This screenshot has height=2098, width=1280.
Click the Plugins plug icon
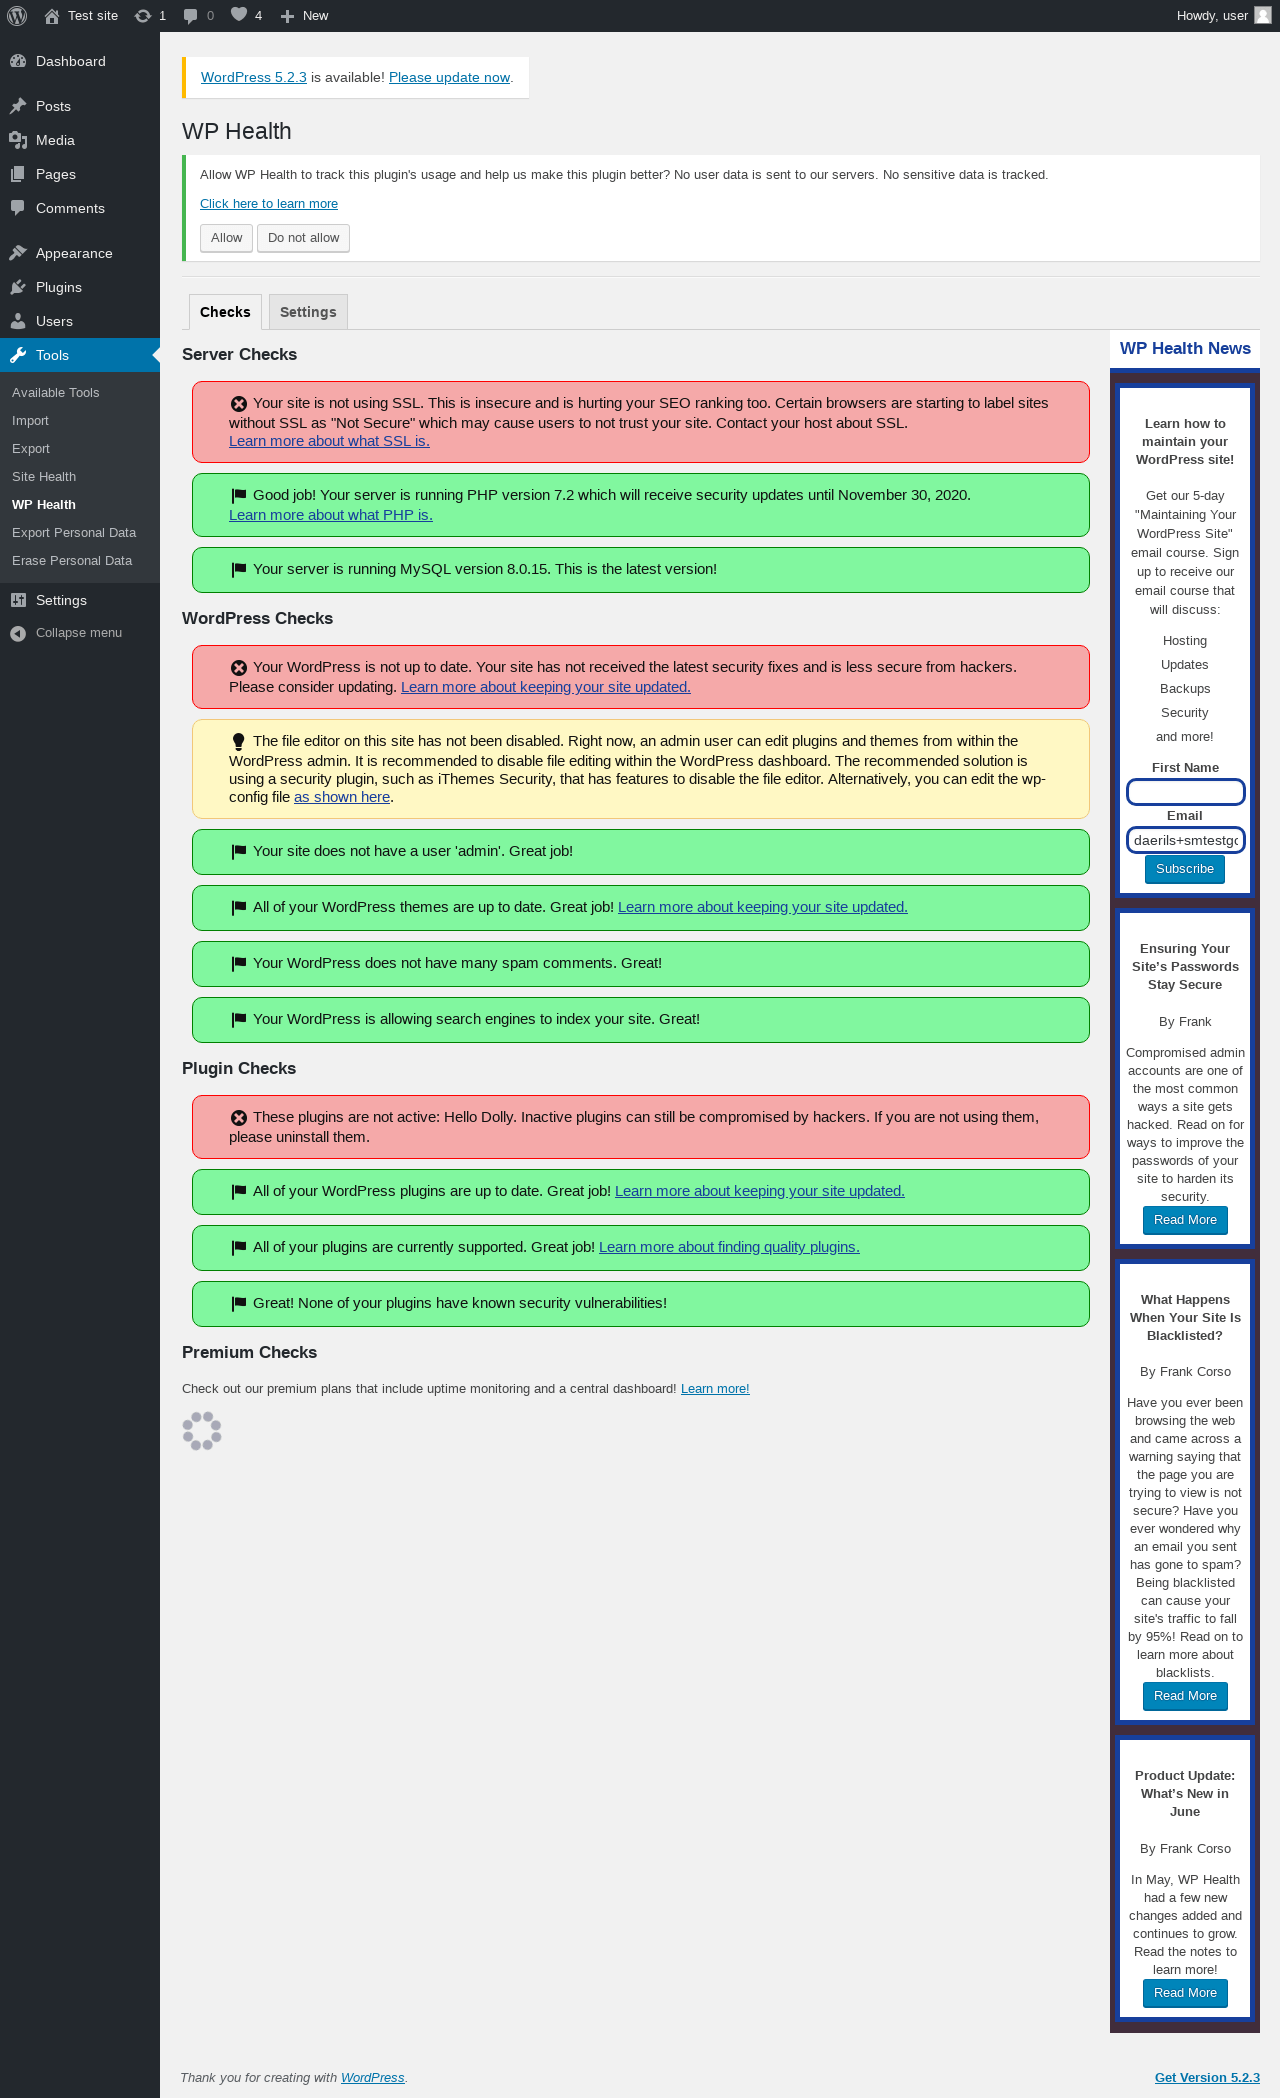click(18, 287)
